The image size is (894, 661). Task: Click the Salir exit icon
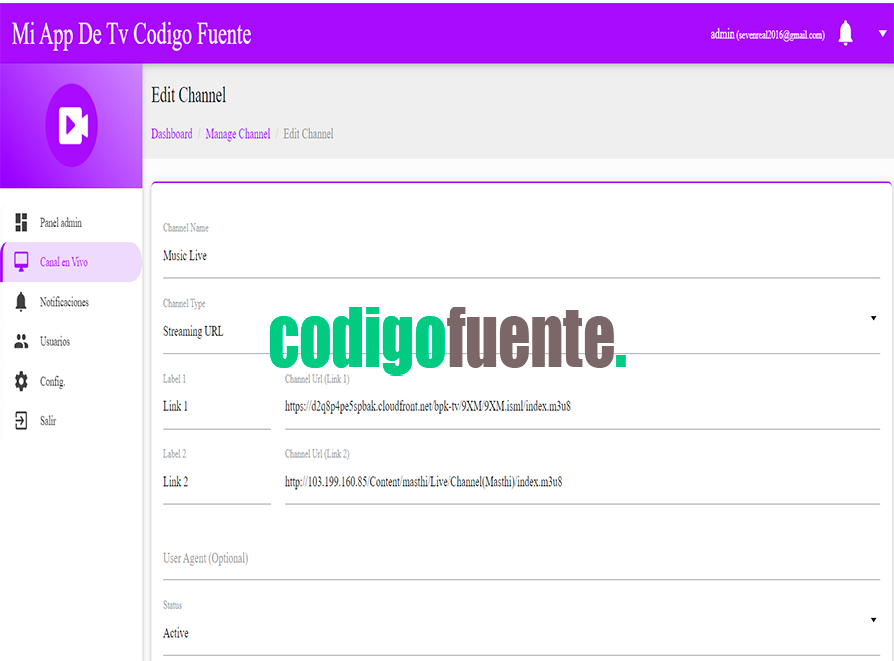[21, 421]
